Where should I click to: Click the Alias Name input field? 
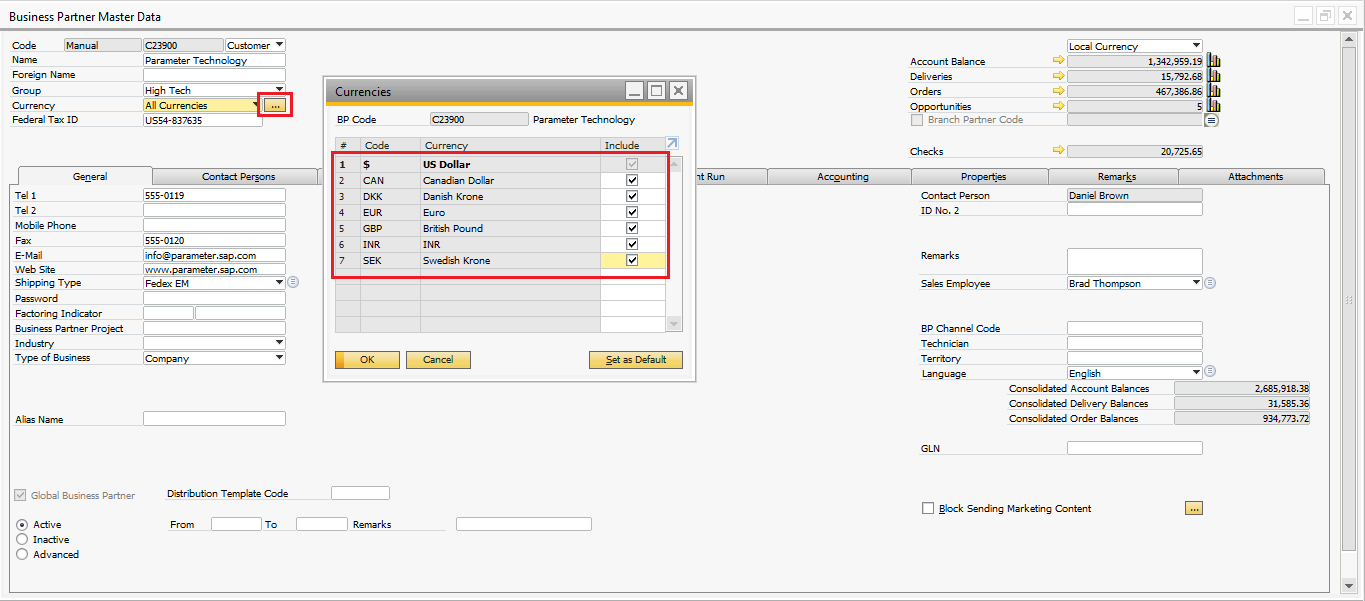point(214,419)
